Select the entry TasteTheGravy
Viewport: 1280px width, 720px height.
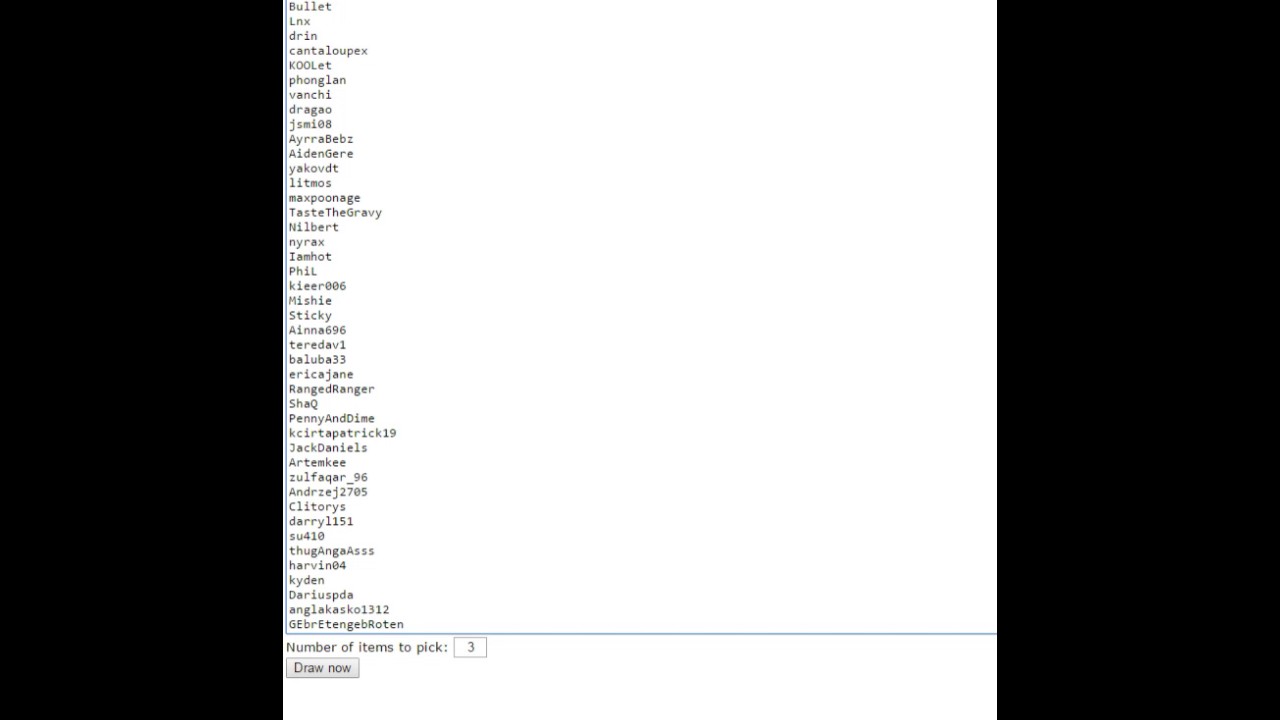point(335,212)
